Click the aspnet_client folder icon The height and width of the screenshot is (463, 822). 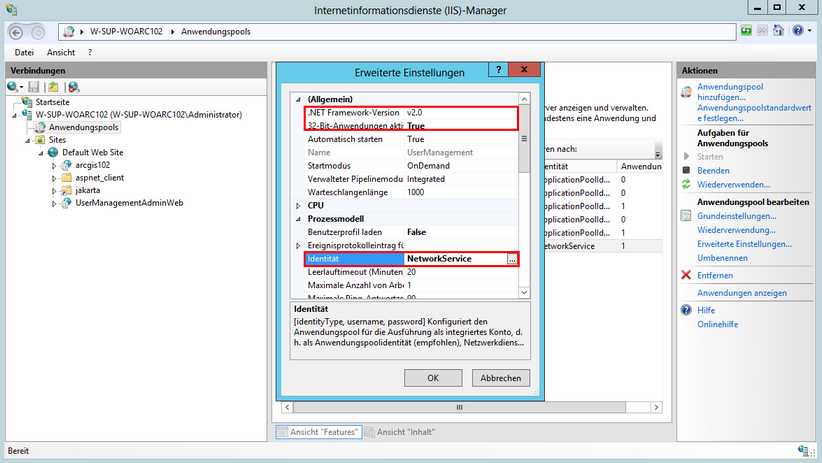point(66,177)
